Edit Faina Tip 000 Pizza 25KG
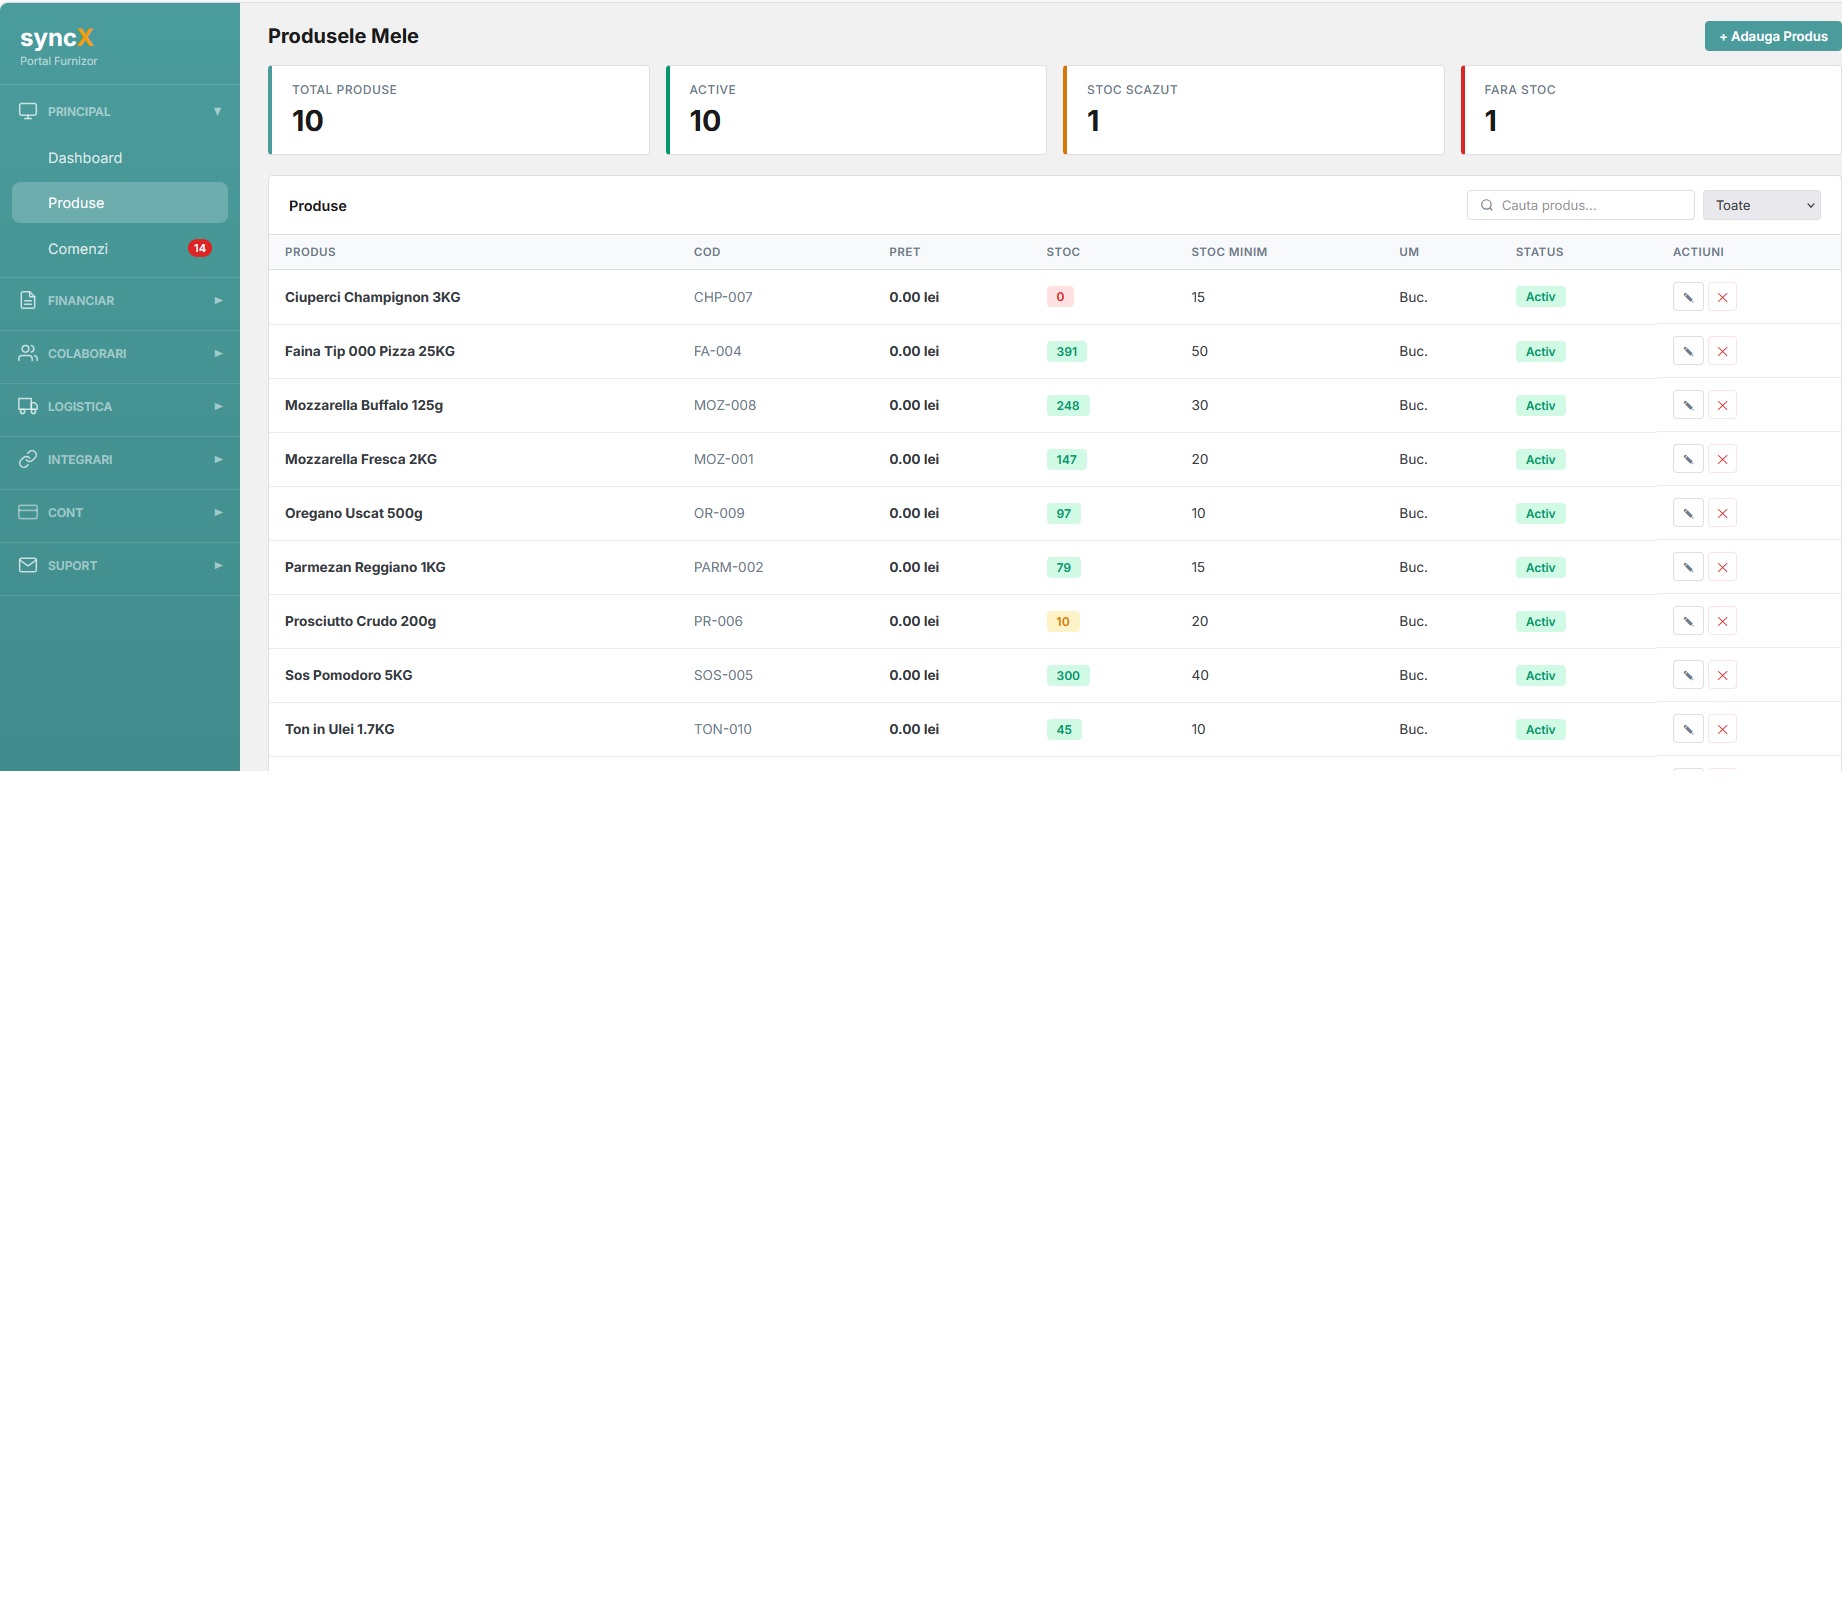This screenshot has width=1842, height=1598. [1688, 351]
